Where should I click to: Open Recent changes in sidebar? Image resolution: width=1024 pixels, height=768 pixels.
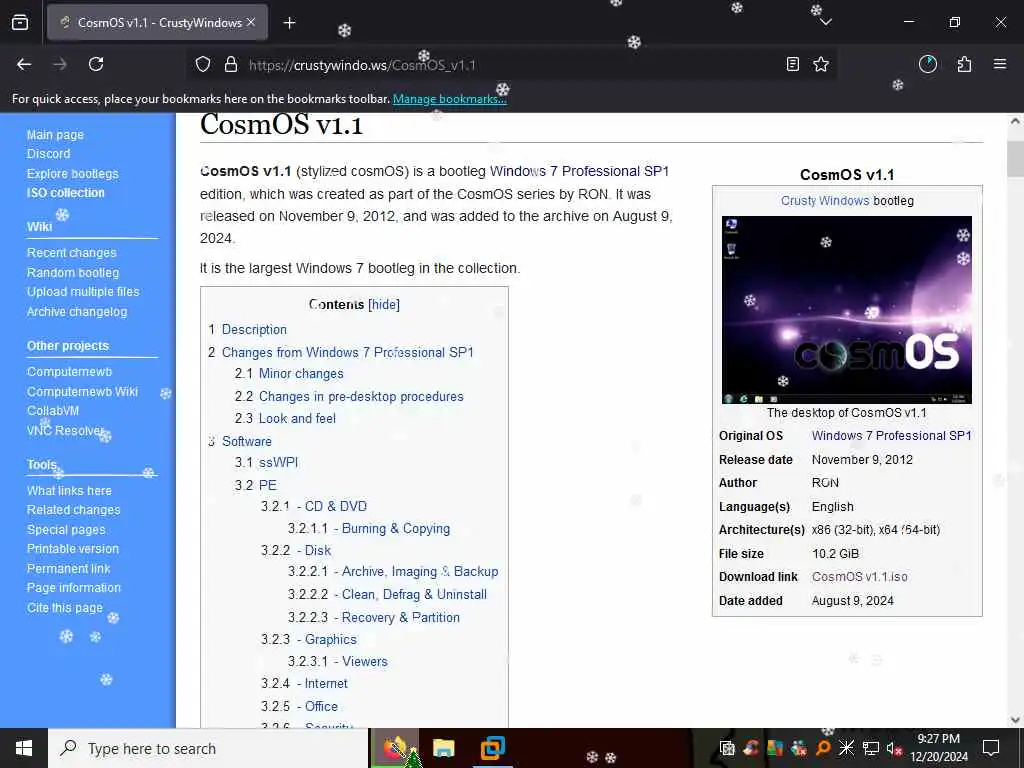[72, 253]
